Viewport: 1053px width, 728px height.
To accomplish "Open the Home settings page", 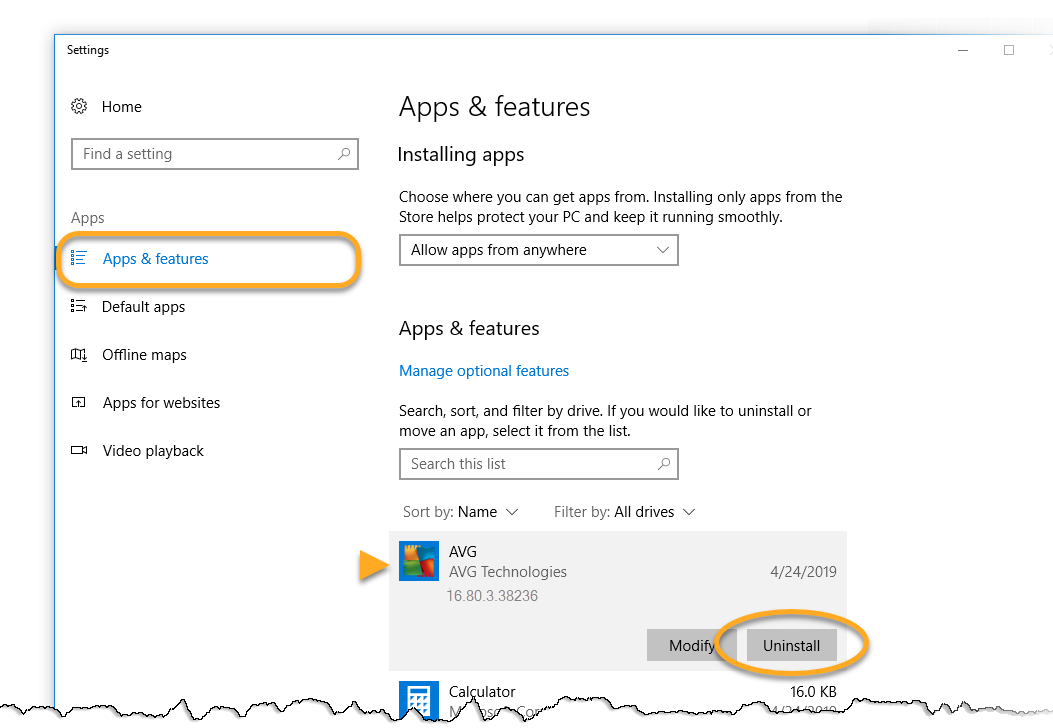I will tap(121, 107).
